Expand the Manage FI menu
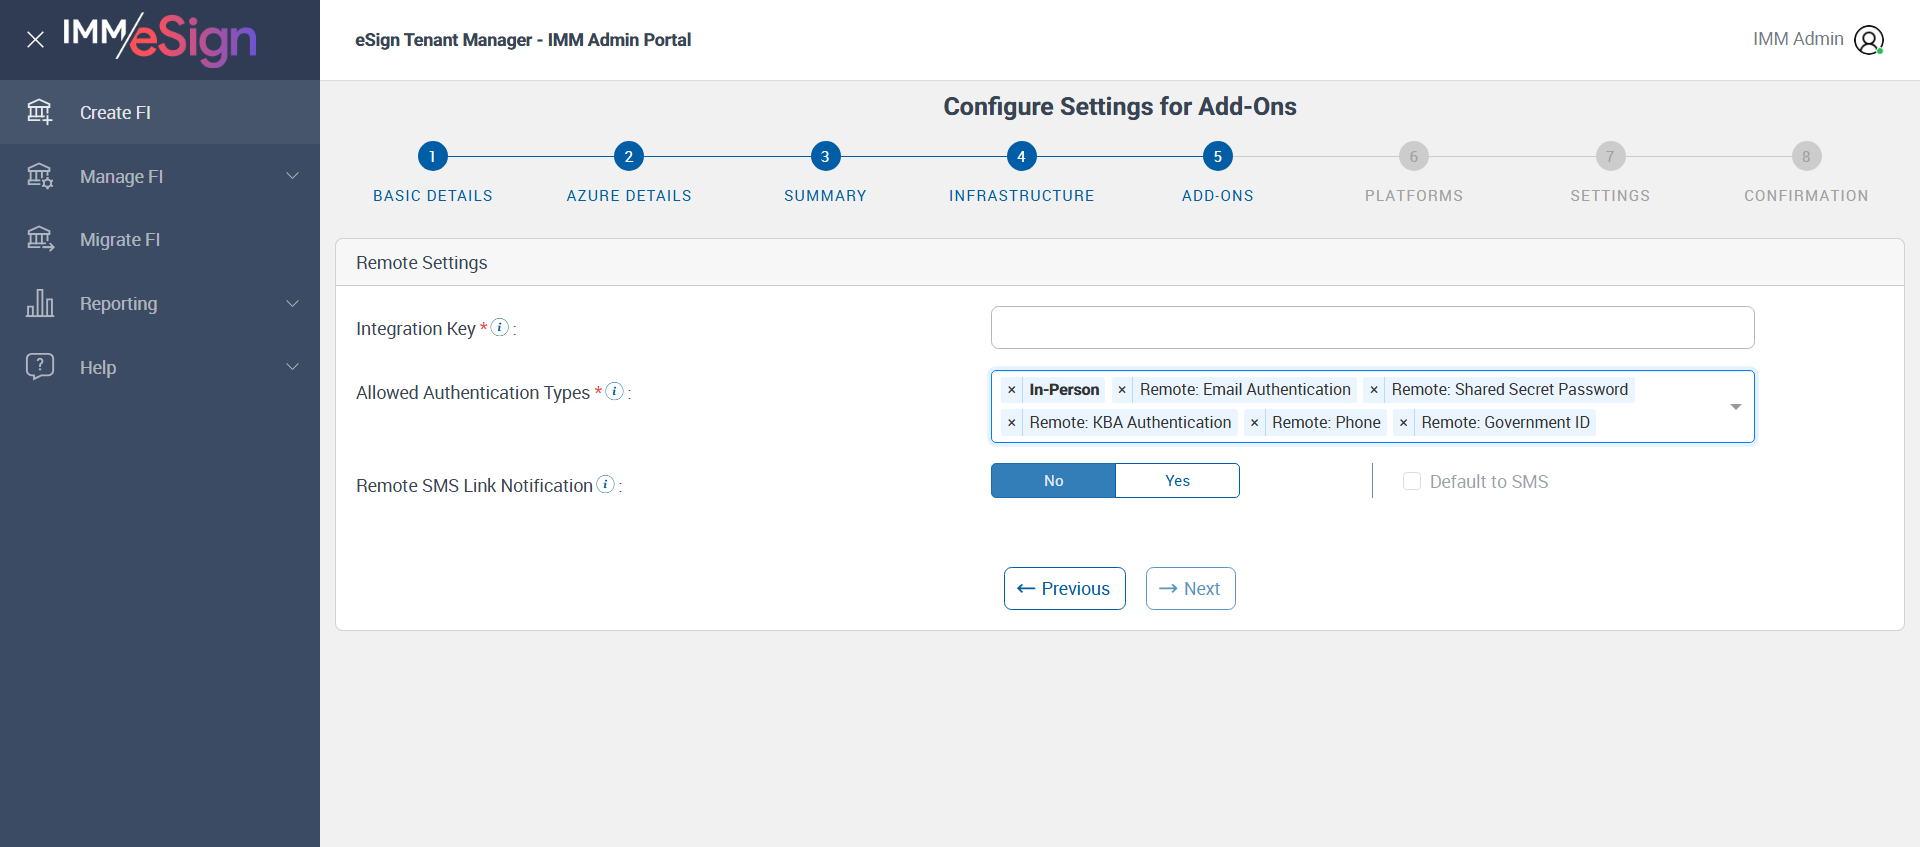The width and height of the screenshot is (1920, 847). click(x=160, y=177)
